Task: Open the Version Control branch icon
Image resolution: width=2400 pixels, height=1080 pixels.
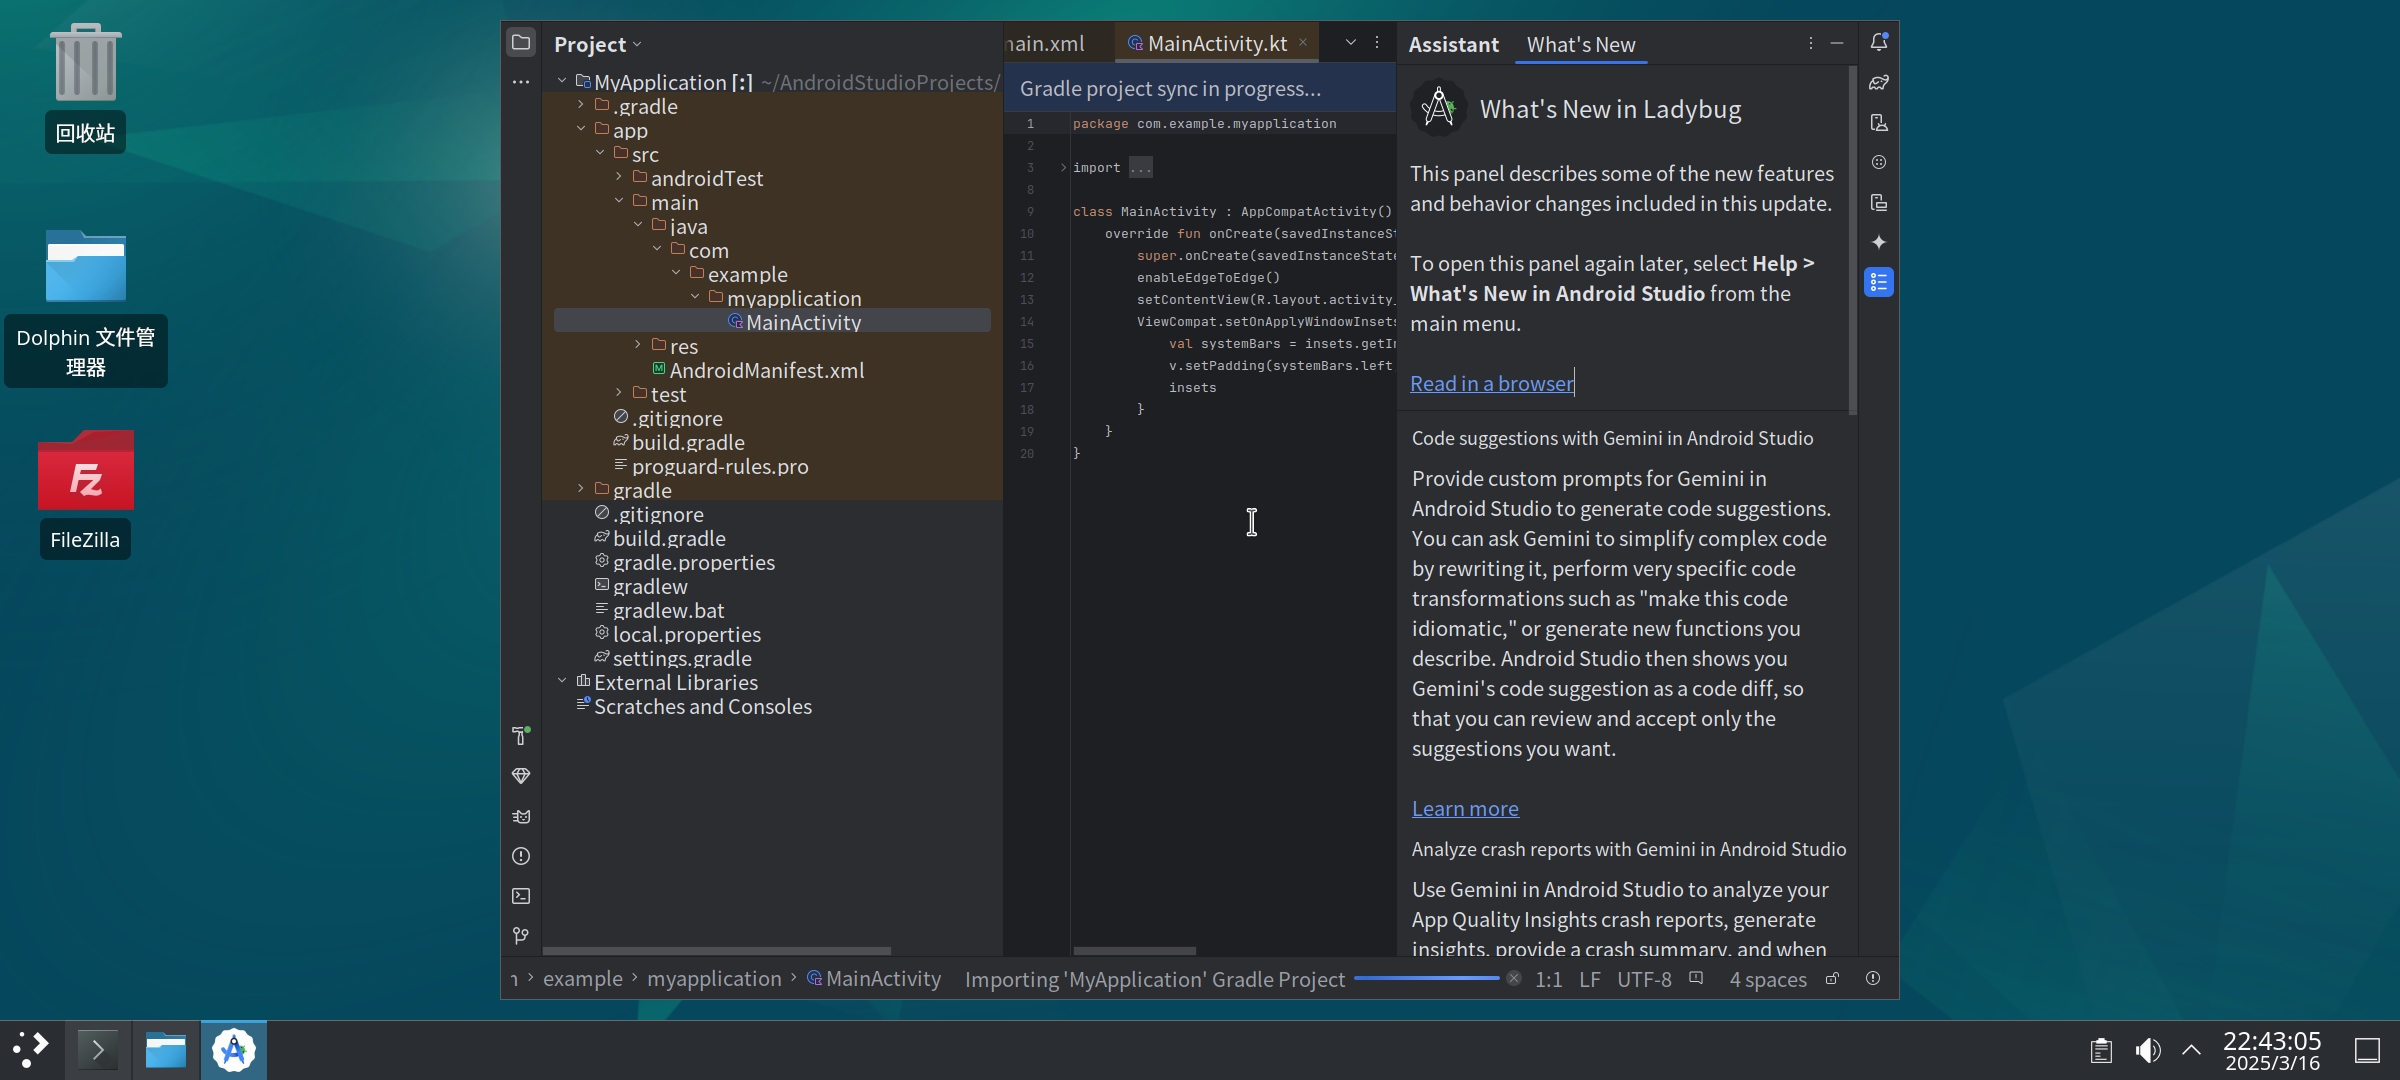Action: coord(520,936)
